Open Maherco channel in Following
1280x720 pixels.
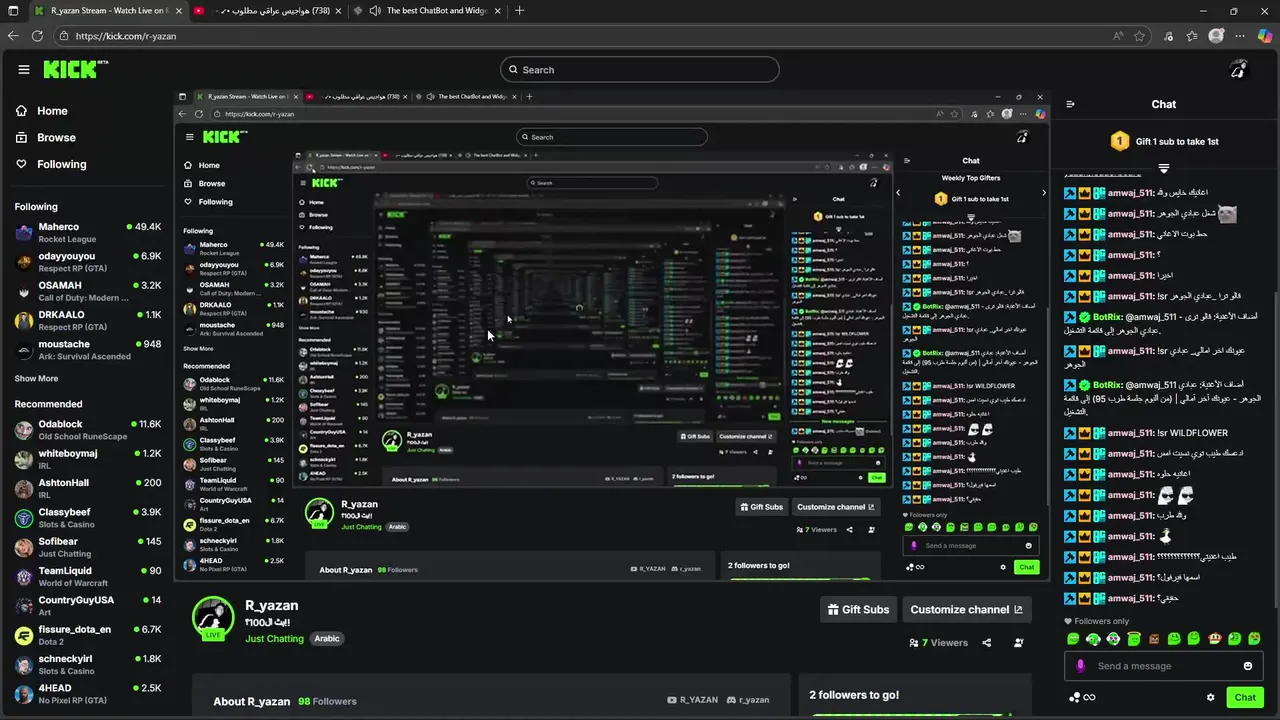pyautogui.click(x=88, y=233)
